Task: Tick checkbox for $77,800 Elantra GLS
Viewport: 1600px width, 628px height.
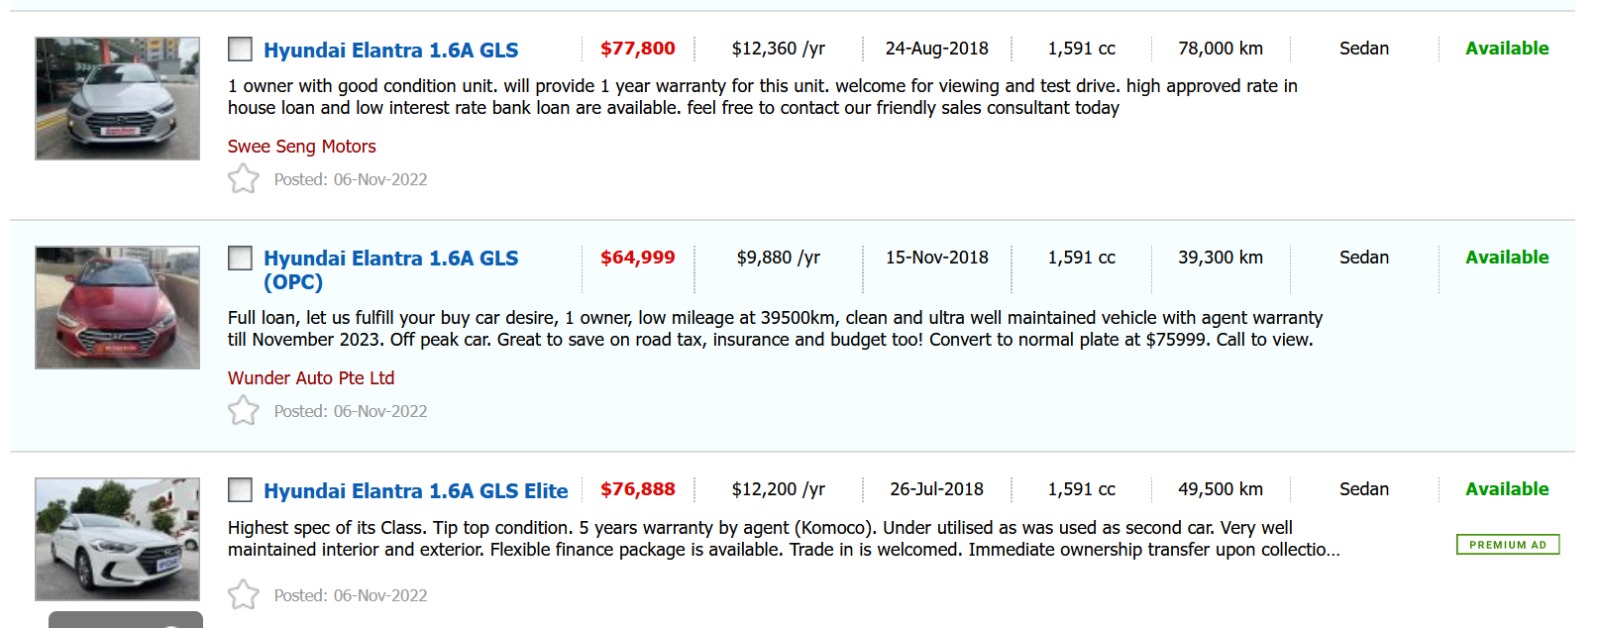Action: [x=240, y=49]
